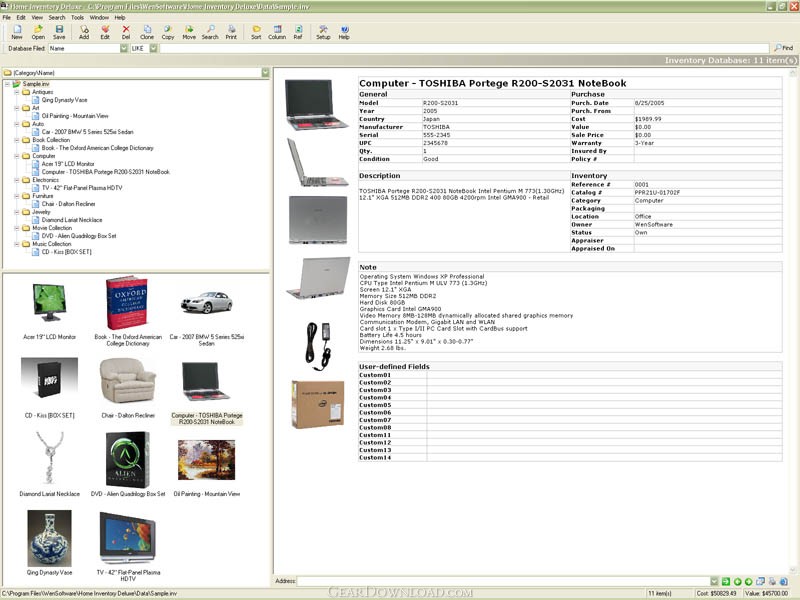Open the Address bar dropdown arrow

tap(714, 581)
